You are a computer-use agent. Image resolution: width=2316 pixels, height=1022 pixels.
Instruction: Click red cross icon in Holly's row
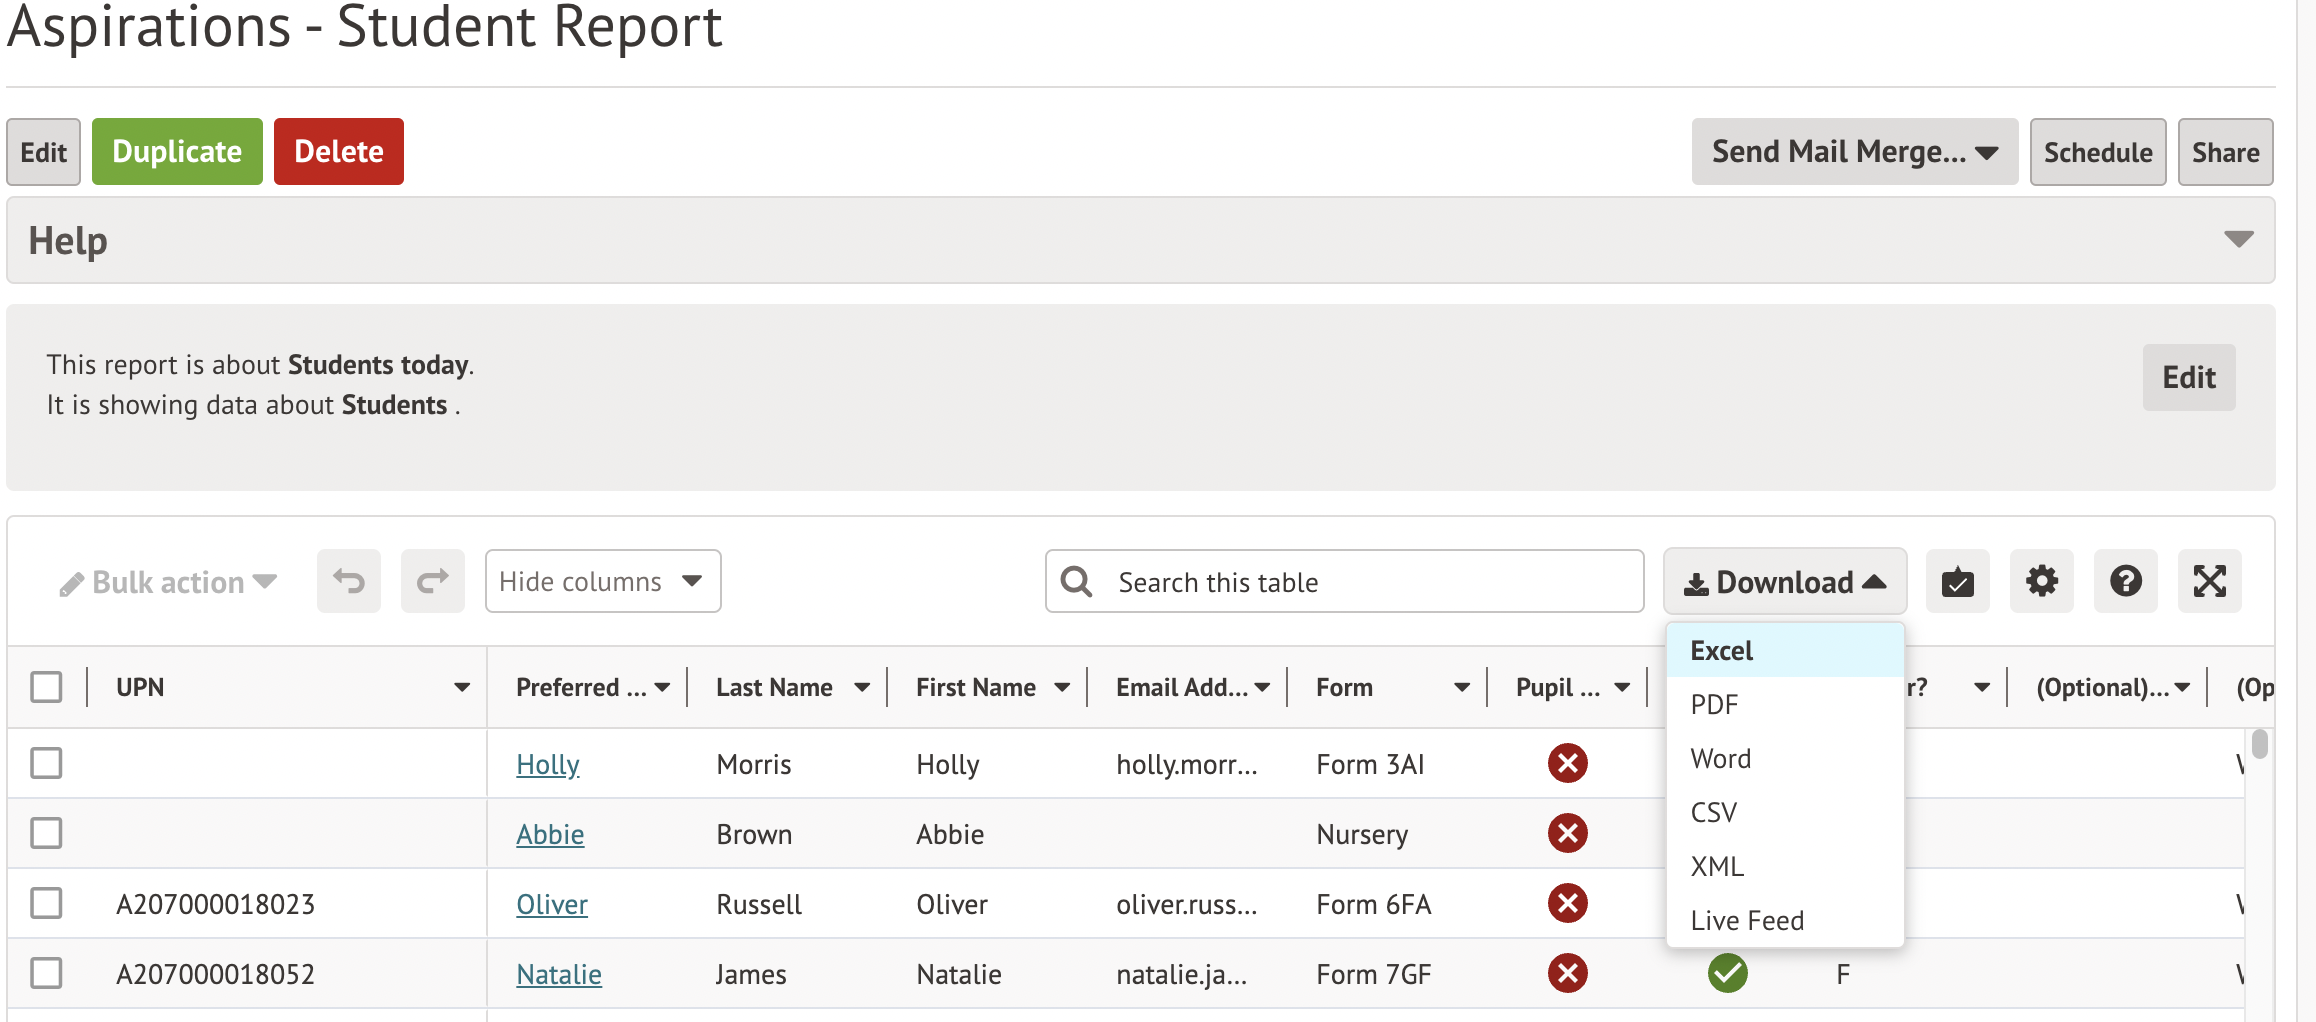pos(1567,764)
